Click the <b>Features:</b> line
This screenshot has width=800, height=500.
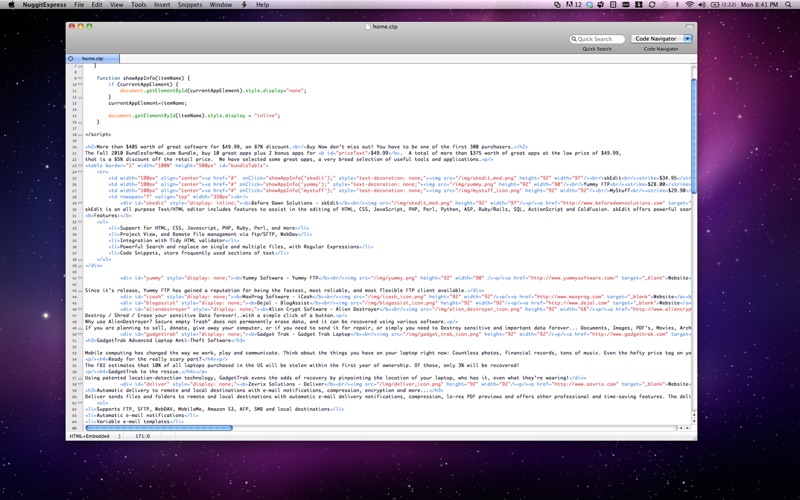point(108,215)
